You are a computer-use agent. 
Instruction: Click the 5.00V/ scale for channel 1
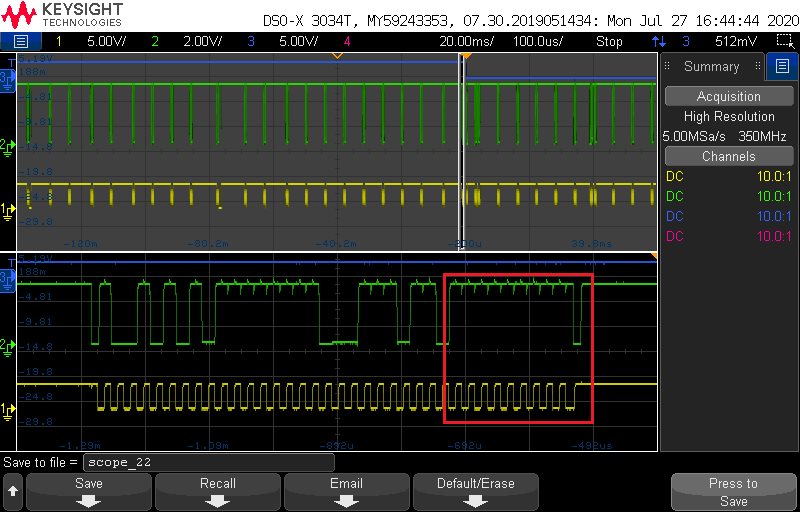coord(106,41)
